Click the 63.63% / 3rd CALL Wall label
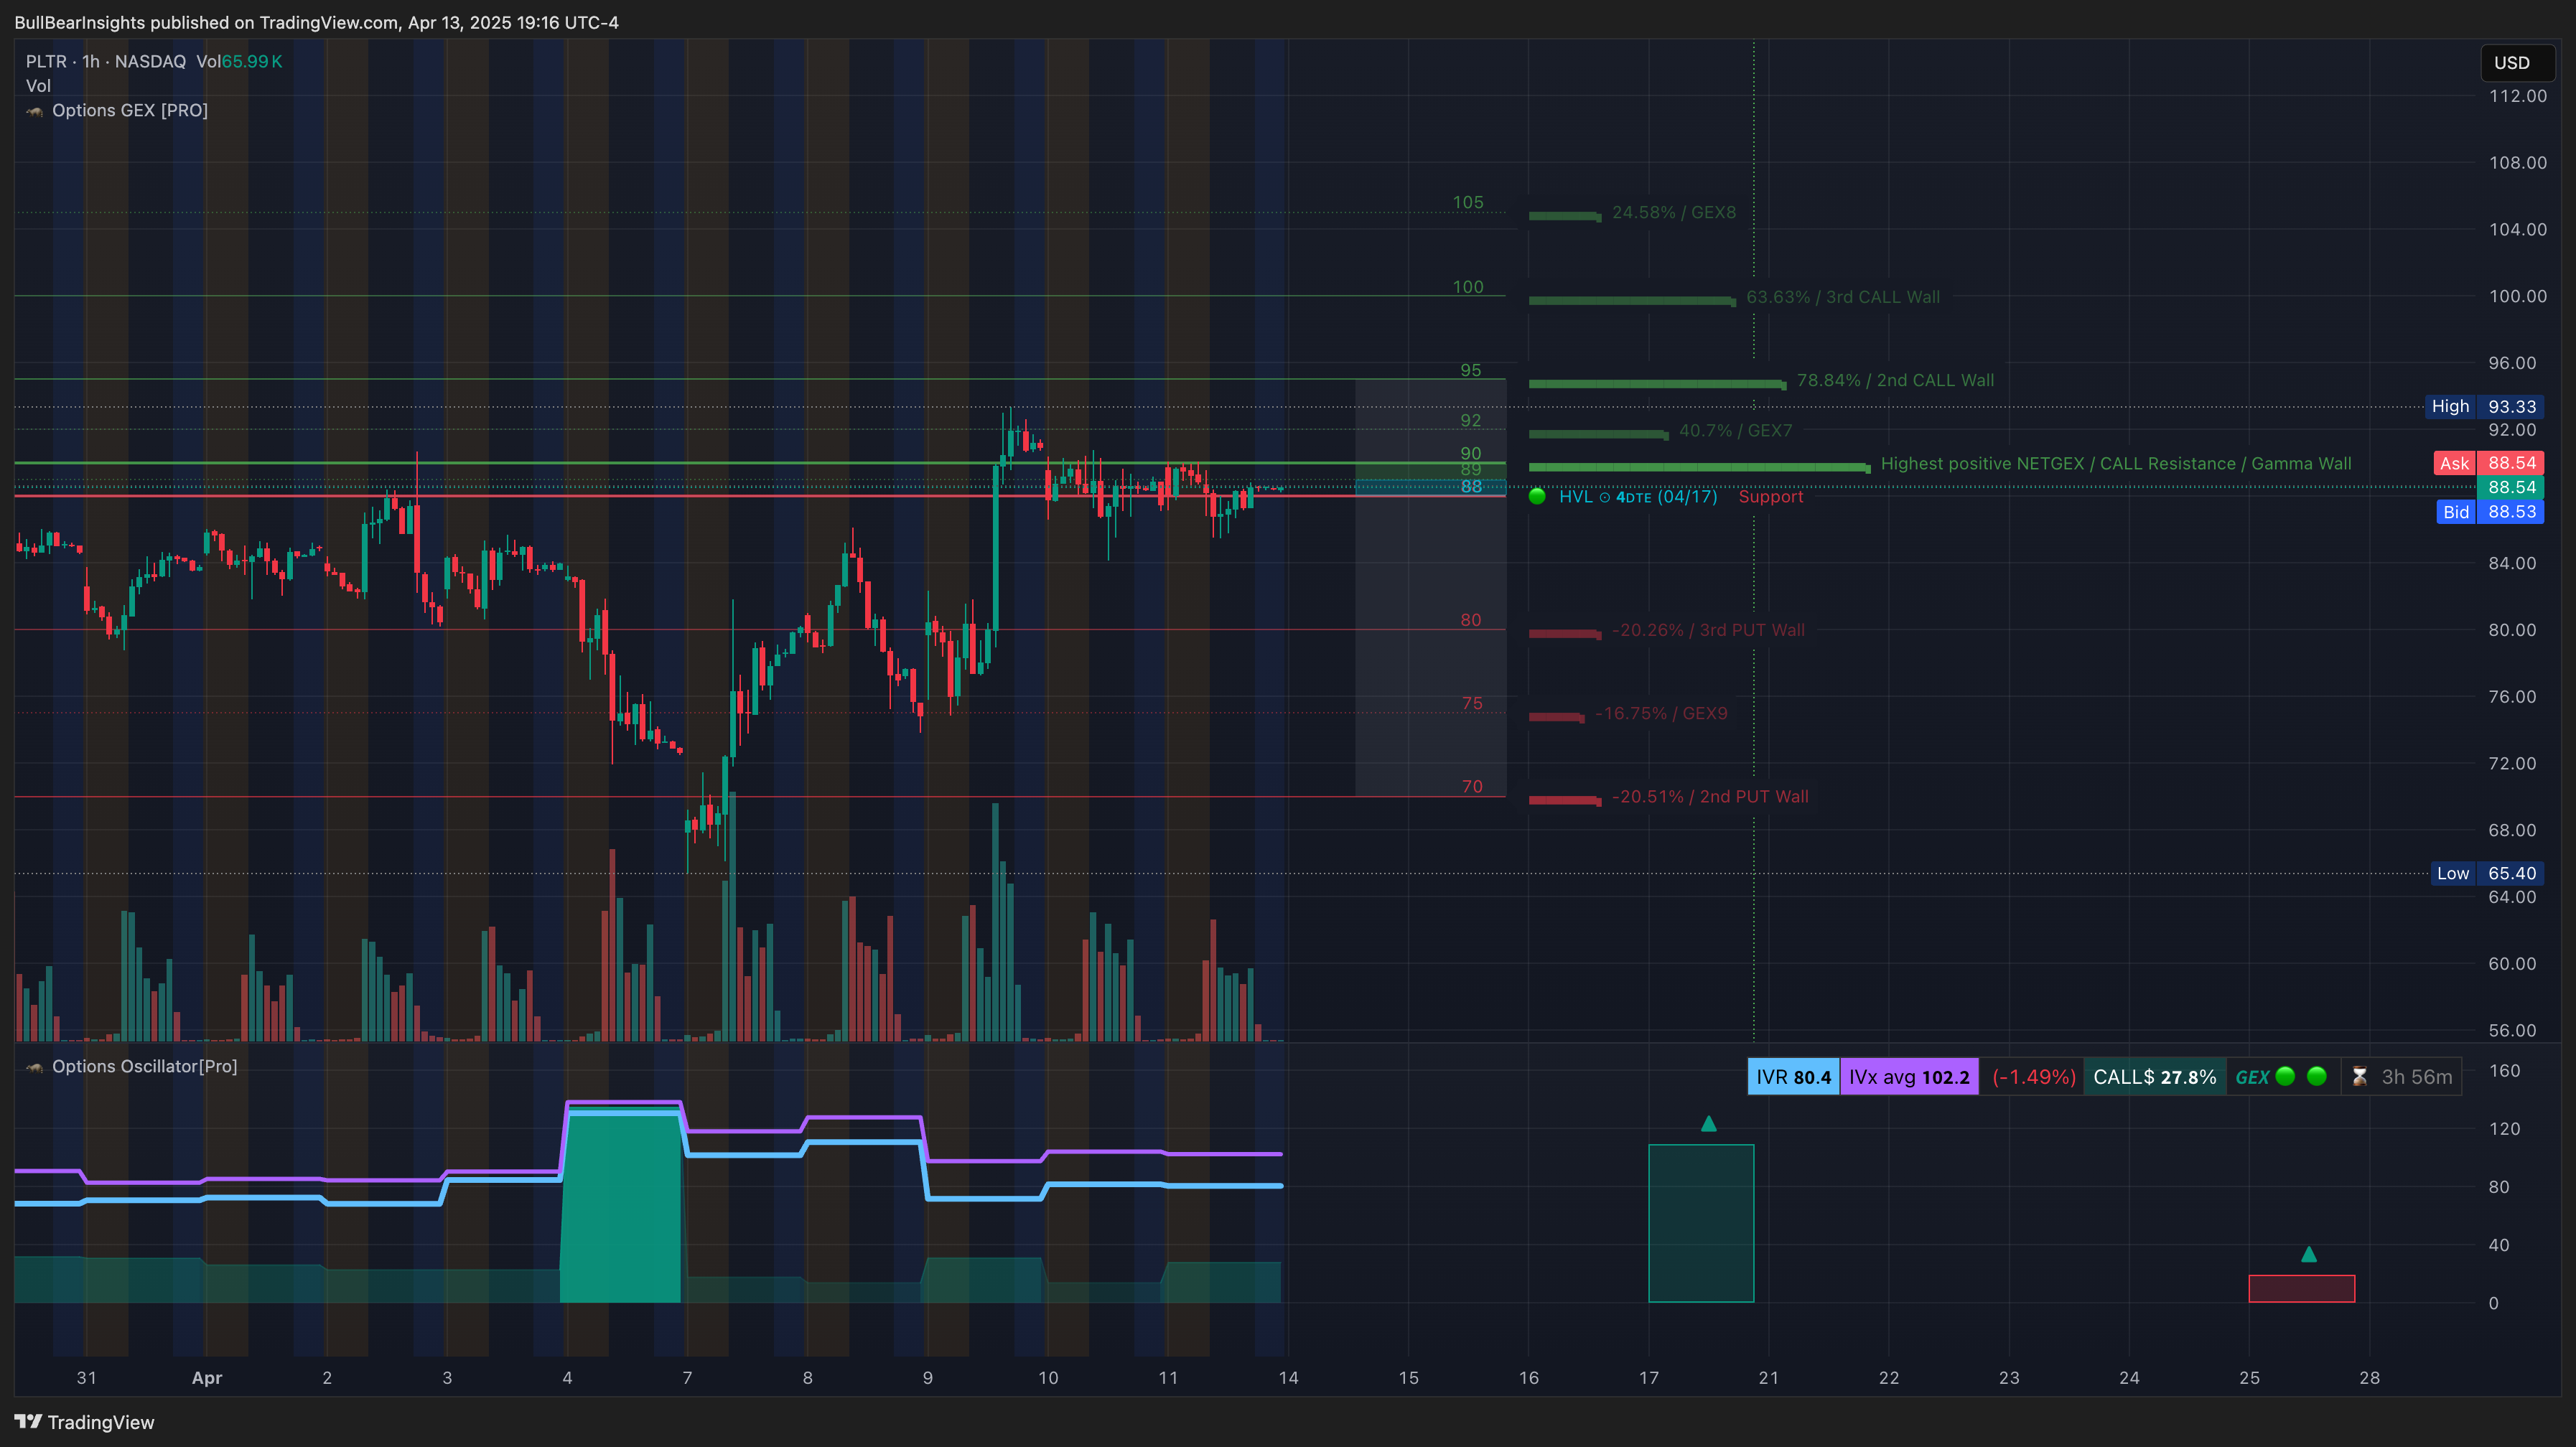The height and width of the screenshot is (1447, 2576). (1842, 297)
